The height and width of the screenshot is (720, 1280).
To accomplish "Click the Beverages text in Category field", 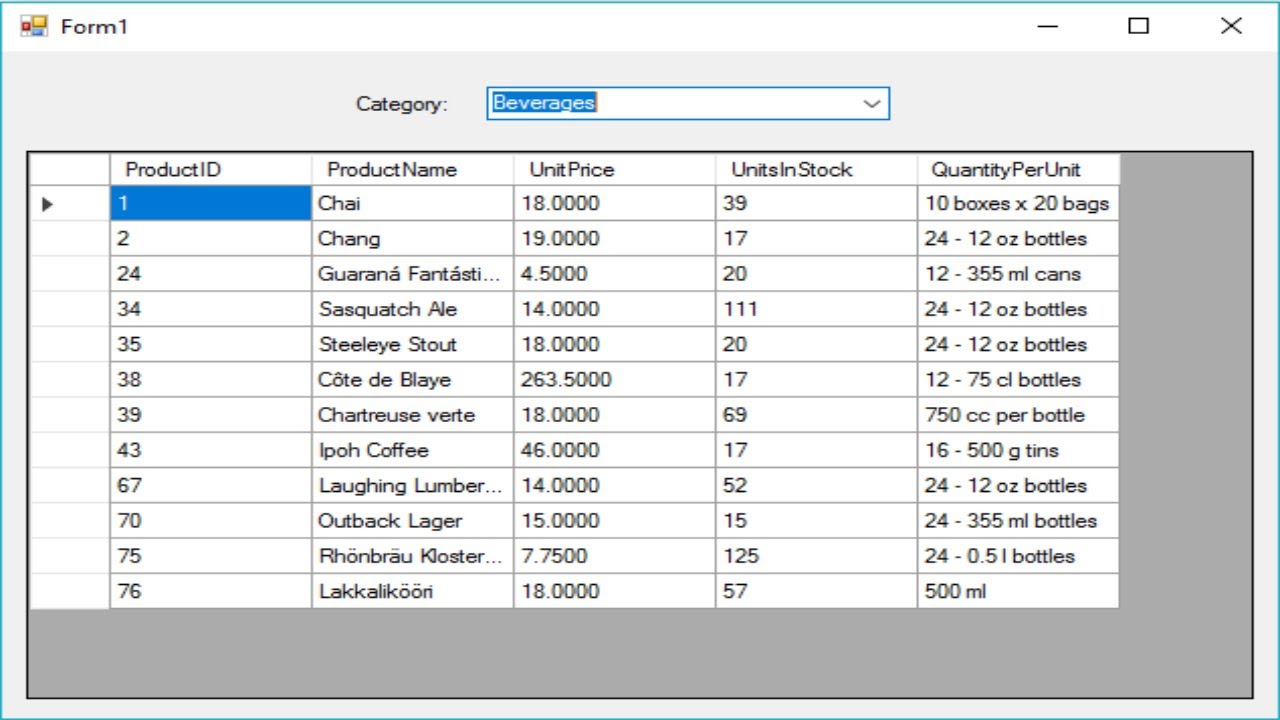I will 544,102.
